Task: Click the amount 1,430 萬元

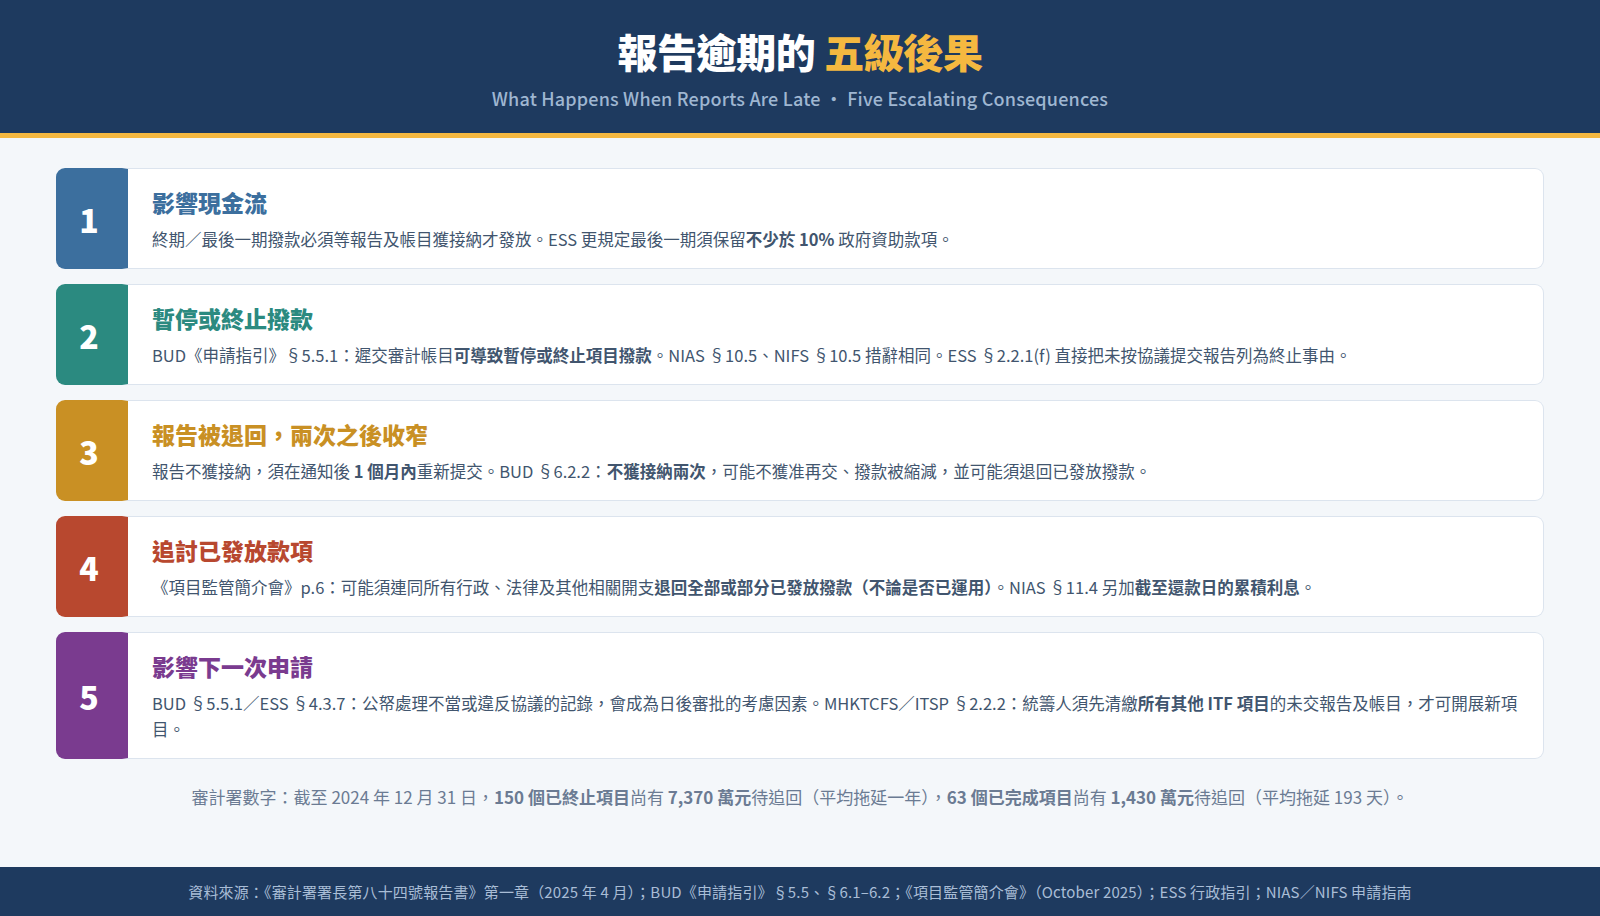Action: [1152, 798]
